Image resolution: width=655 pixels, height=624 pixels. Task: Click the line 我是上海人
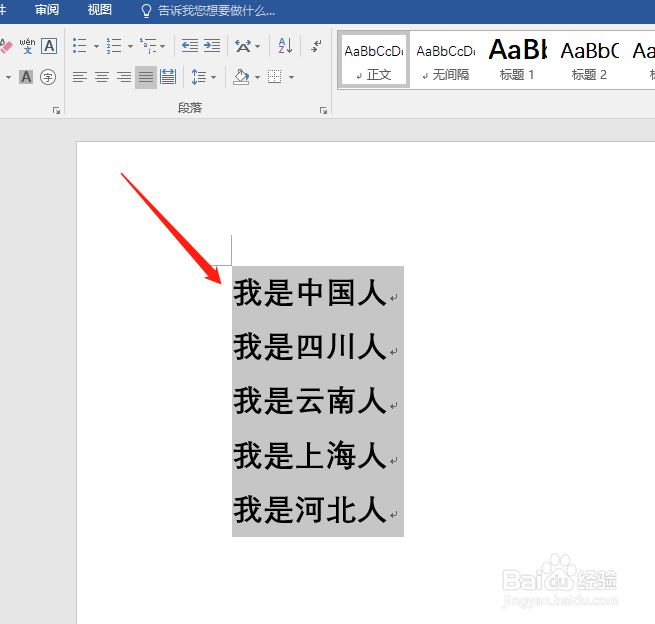click(310, 455)
